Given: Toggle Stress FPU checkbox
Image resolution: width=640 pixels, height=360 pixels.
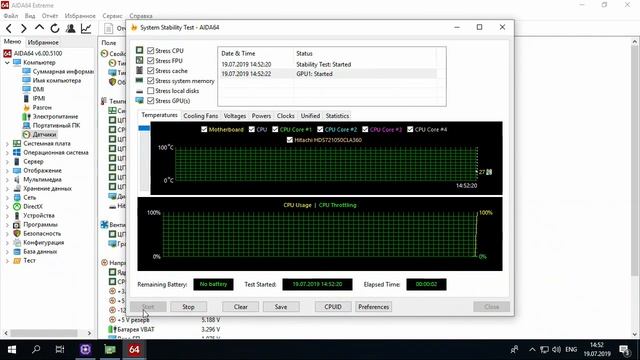Looking at the screenshot, I should pos(151,61).
